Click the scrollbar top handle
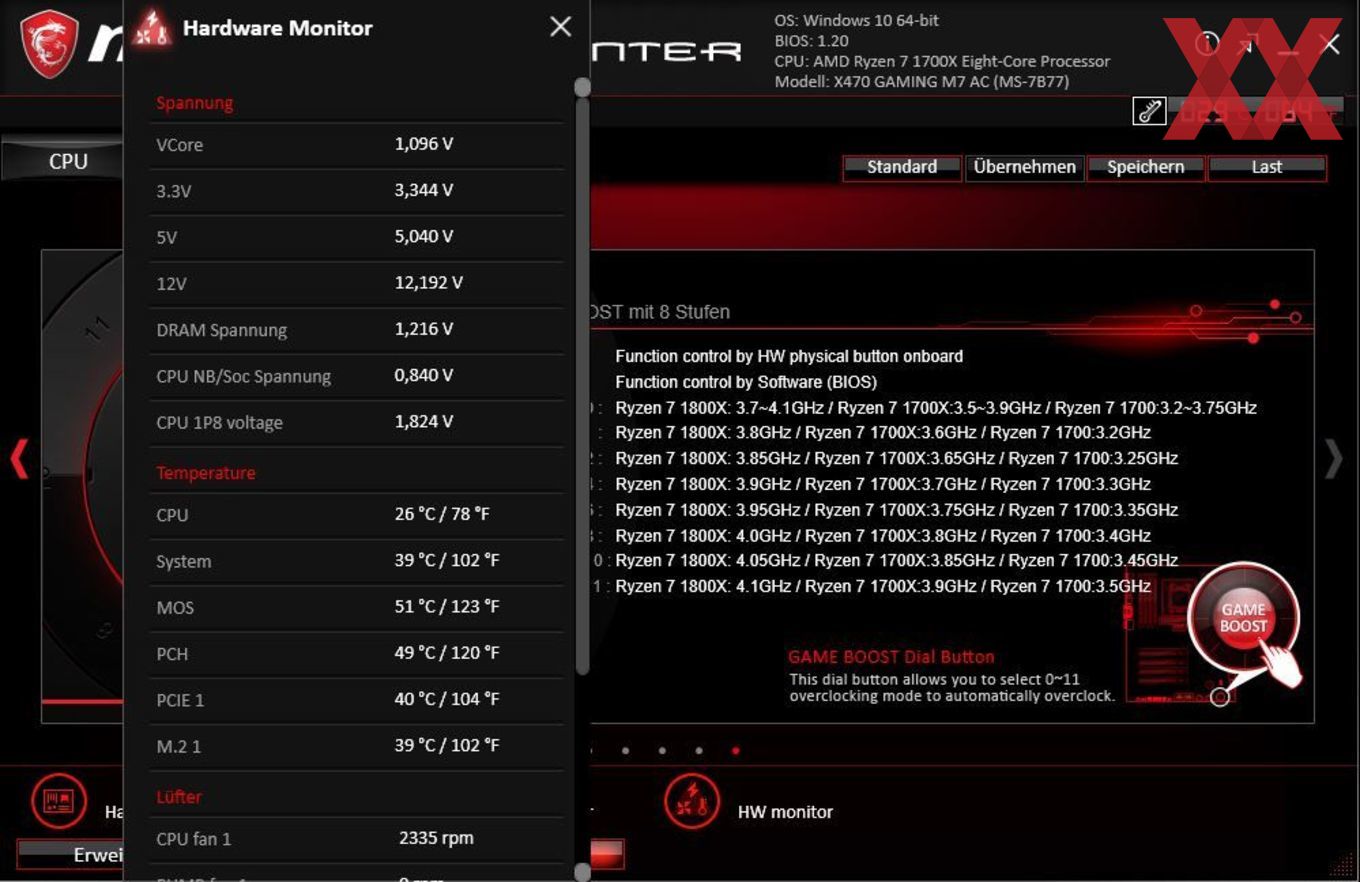This screenshot has width=1360, height=882. [582, 87]
